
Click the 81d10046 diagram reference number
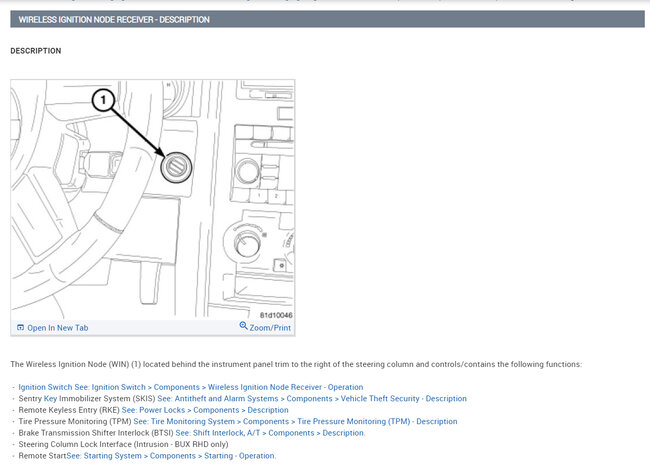(276, 315)
